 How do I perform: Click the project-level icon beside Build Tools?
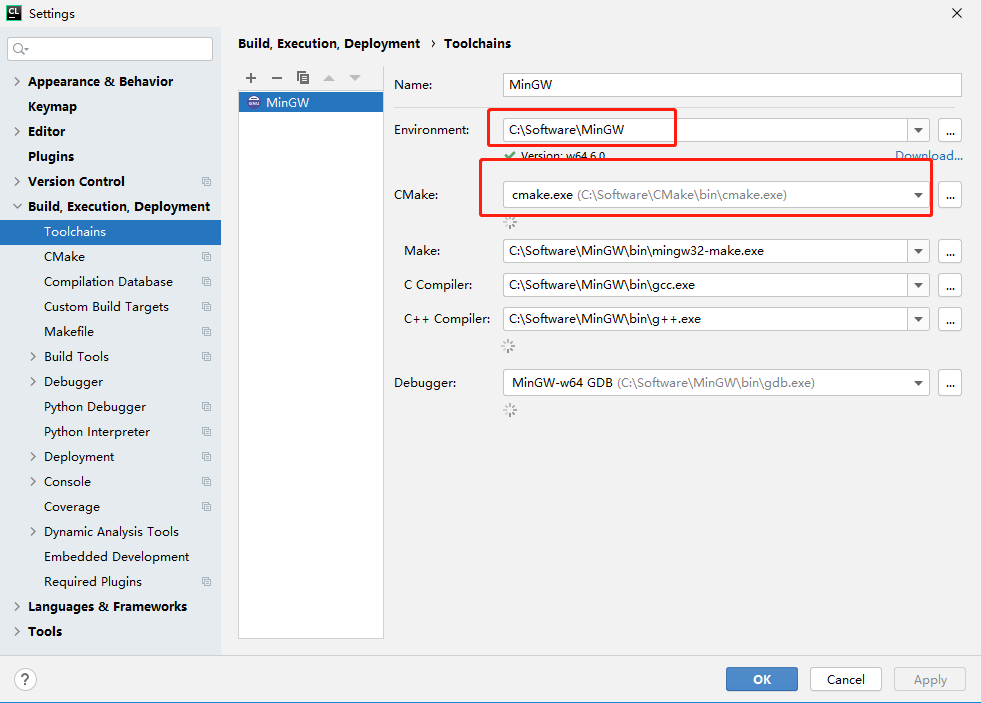[206, 357]
